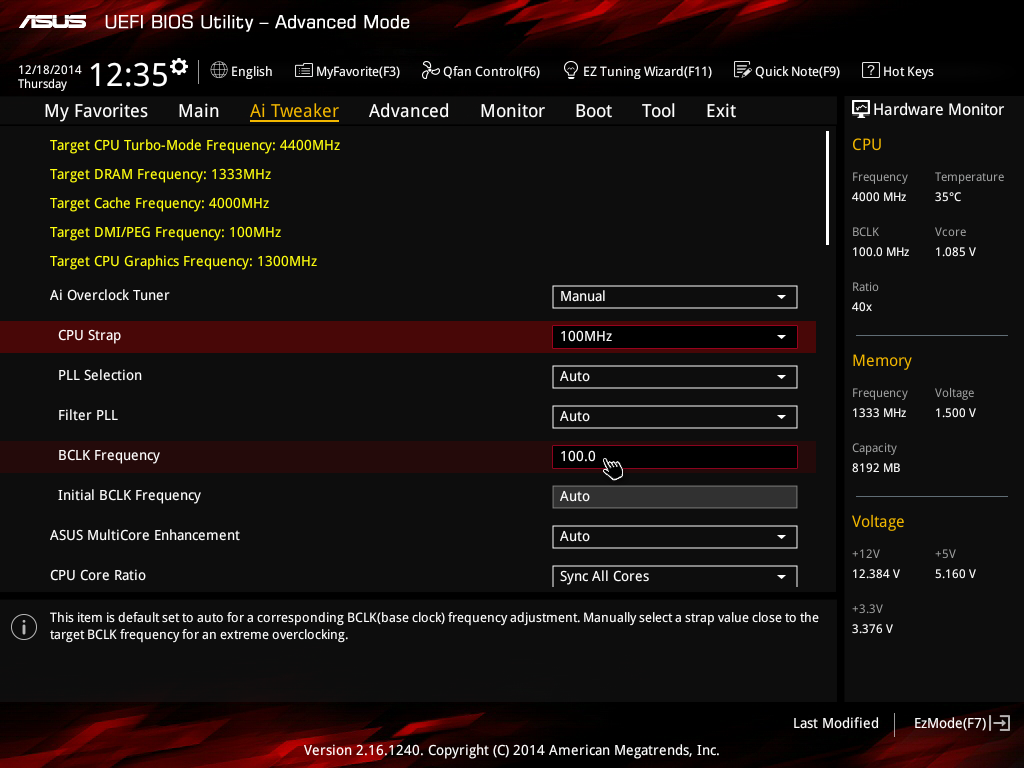
Task: Click the MyFavorite list icon
Action: coord(304,71)
